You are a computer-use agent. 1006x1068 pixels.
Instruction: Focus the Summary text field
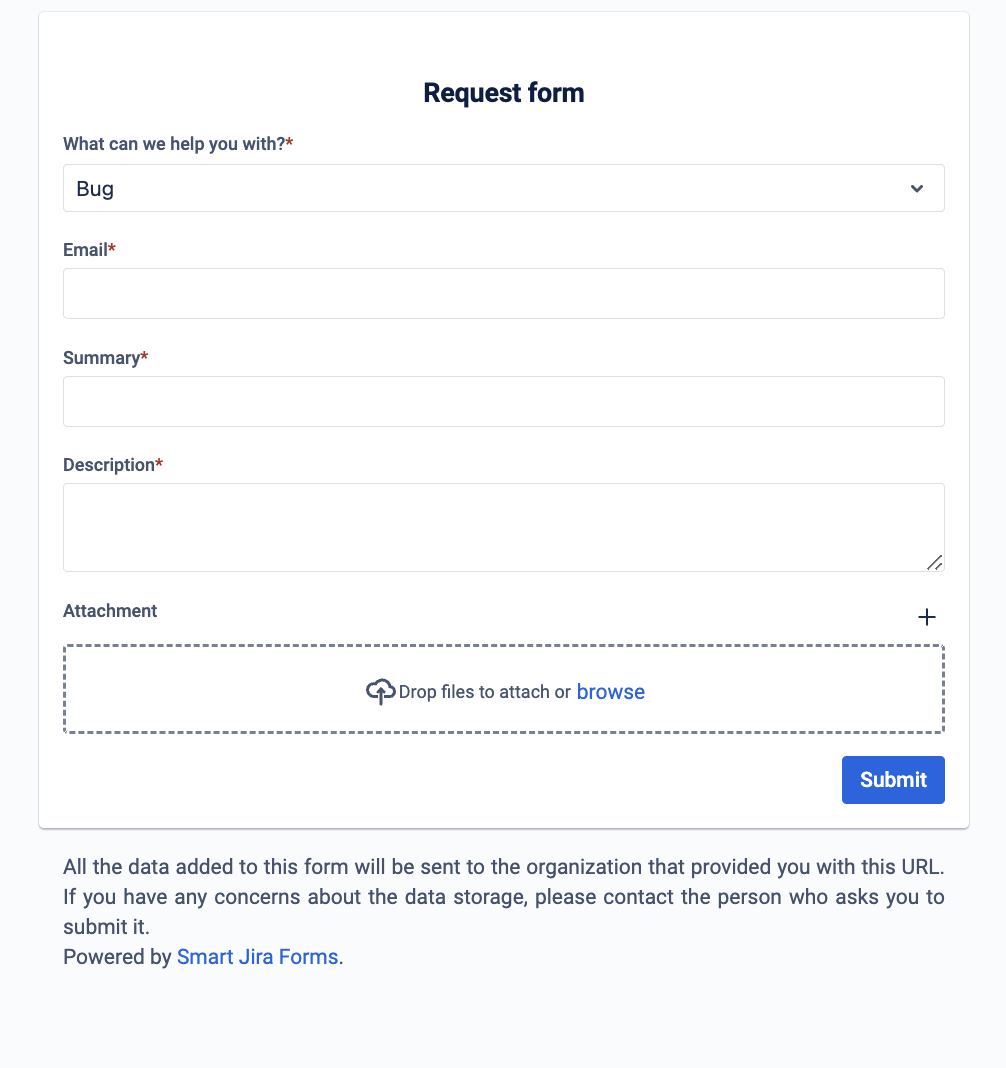pyautogui.click(x=503, y=401)
